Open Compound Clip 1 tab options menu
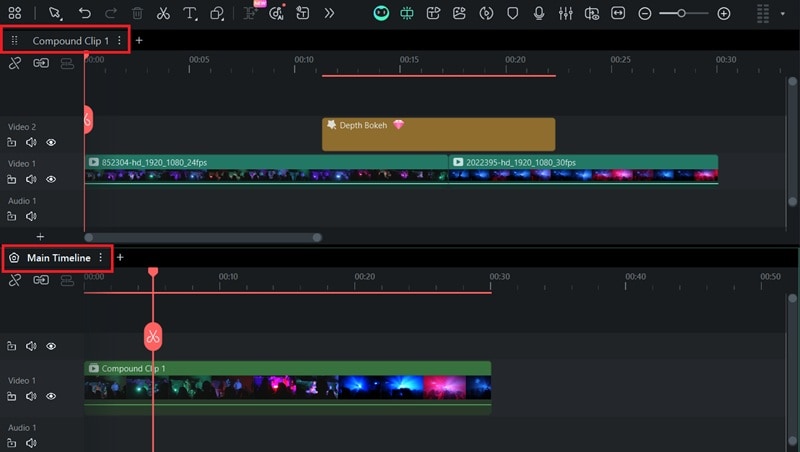 pyautogui.click(x=119, y=40)
